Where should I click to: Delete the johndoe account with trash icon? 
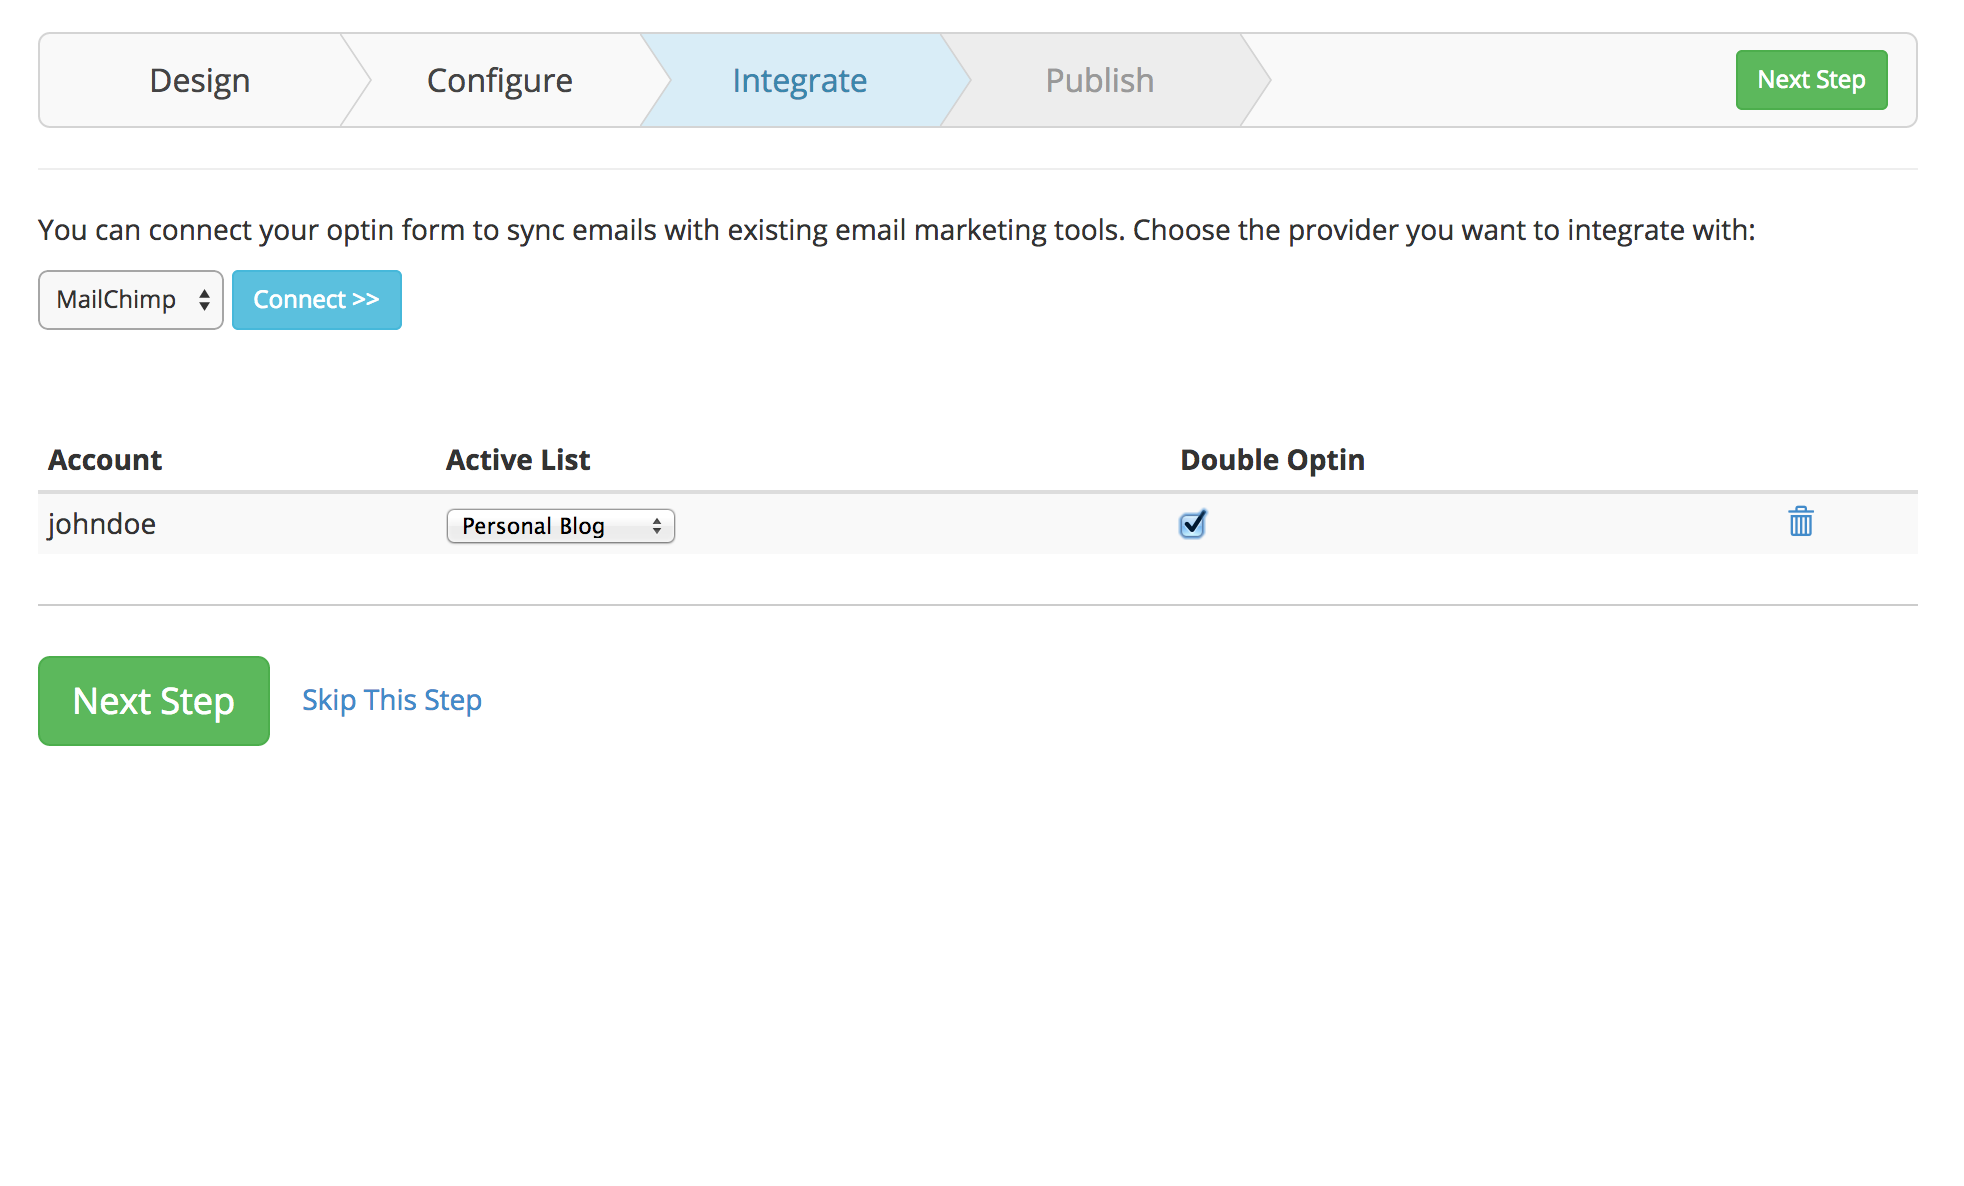pos(1800,522)
